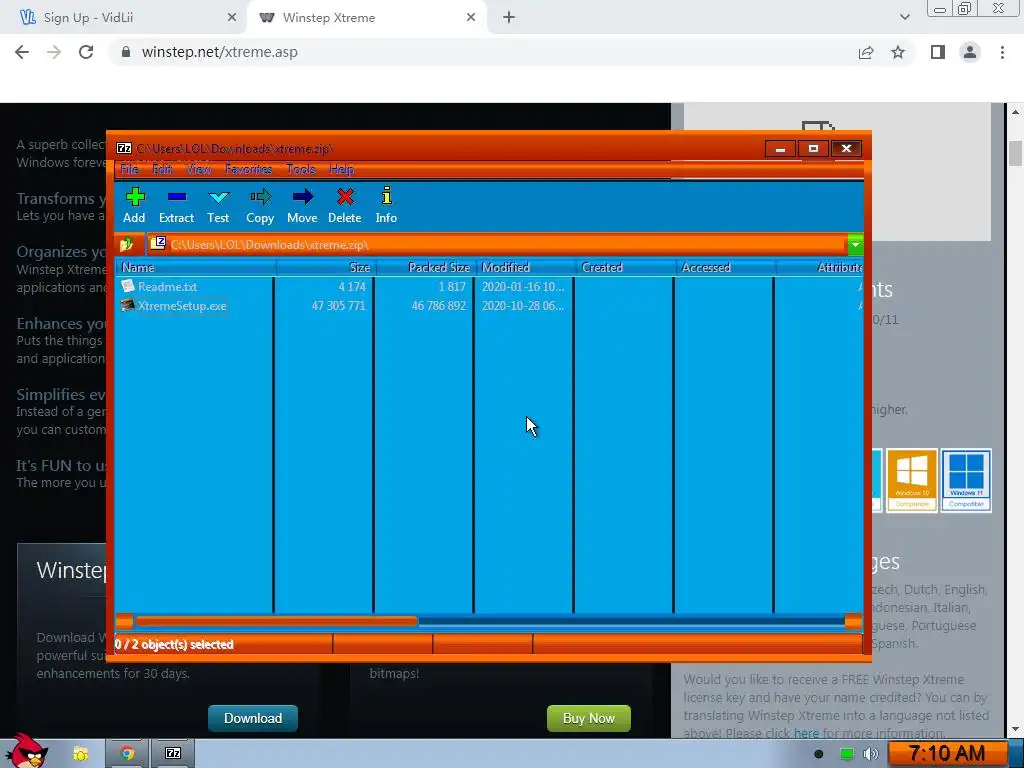Click the red Delete icon

pos(345,205)
